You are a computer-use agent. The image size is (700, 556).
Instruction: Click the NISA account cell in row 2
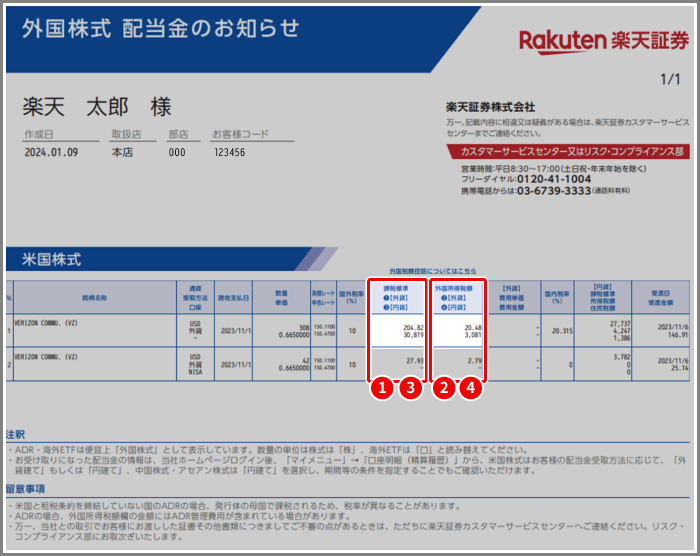point(195,372)
